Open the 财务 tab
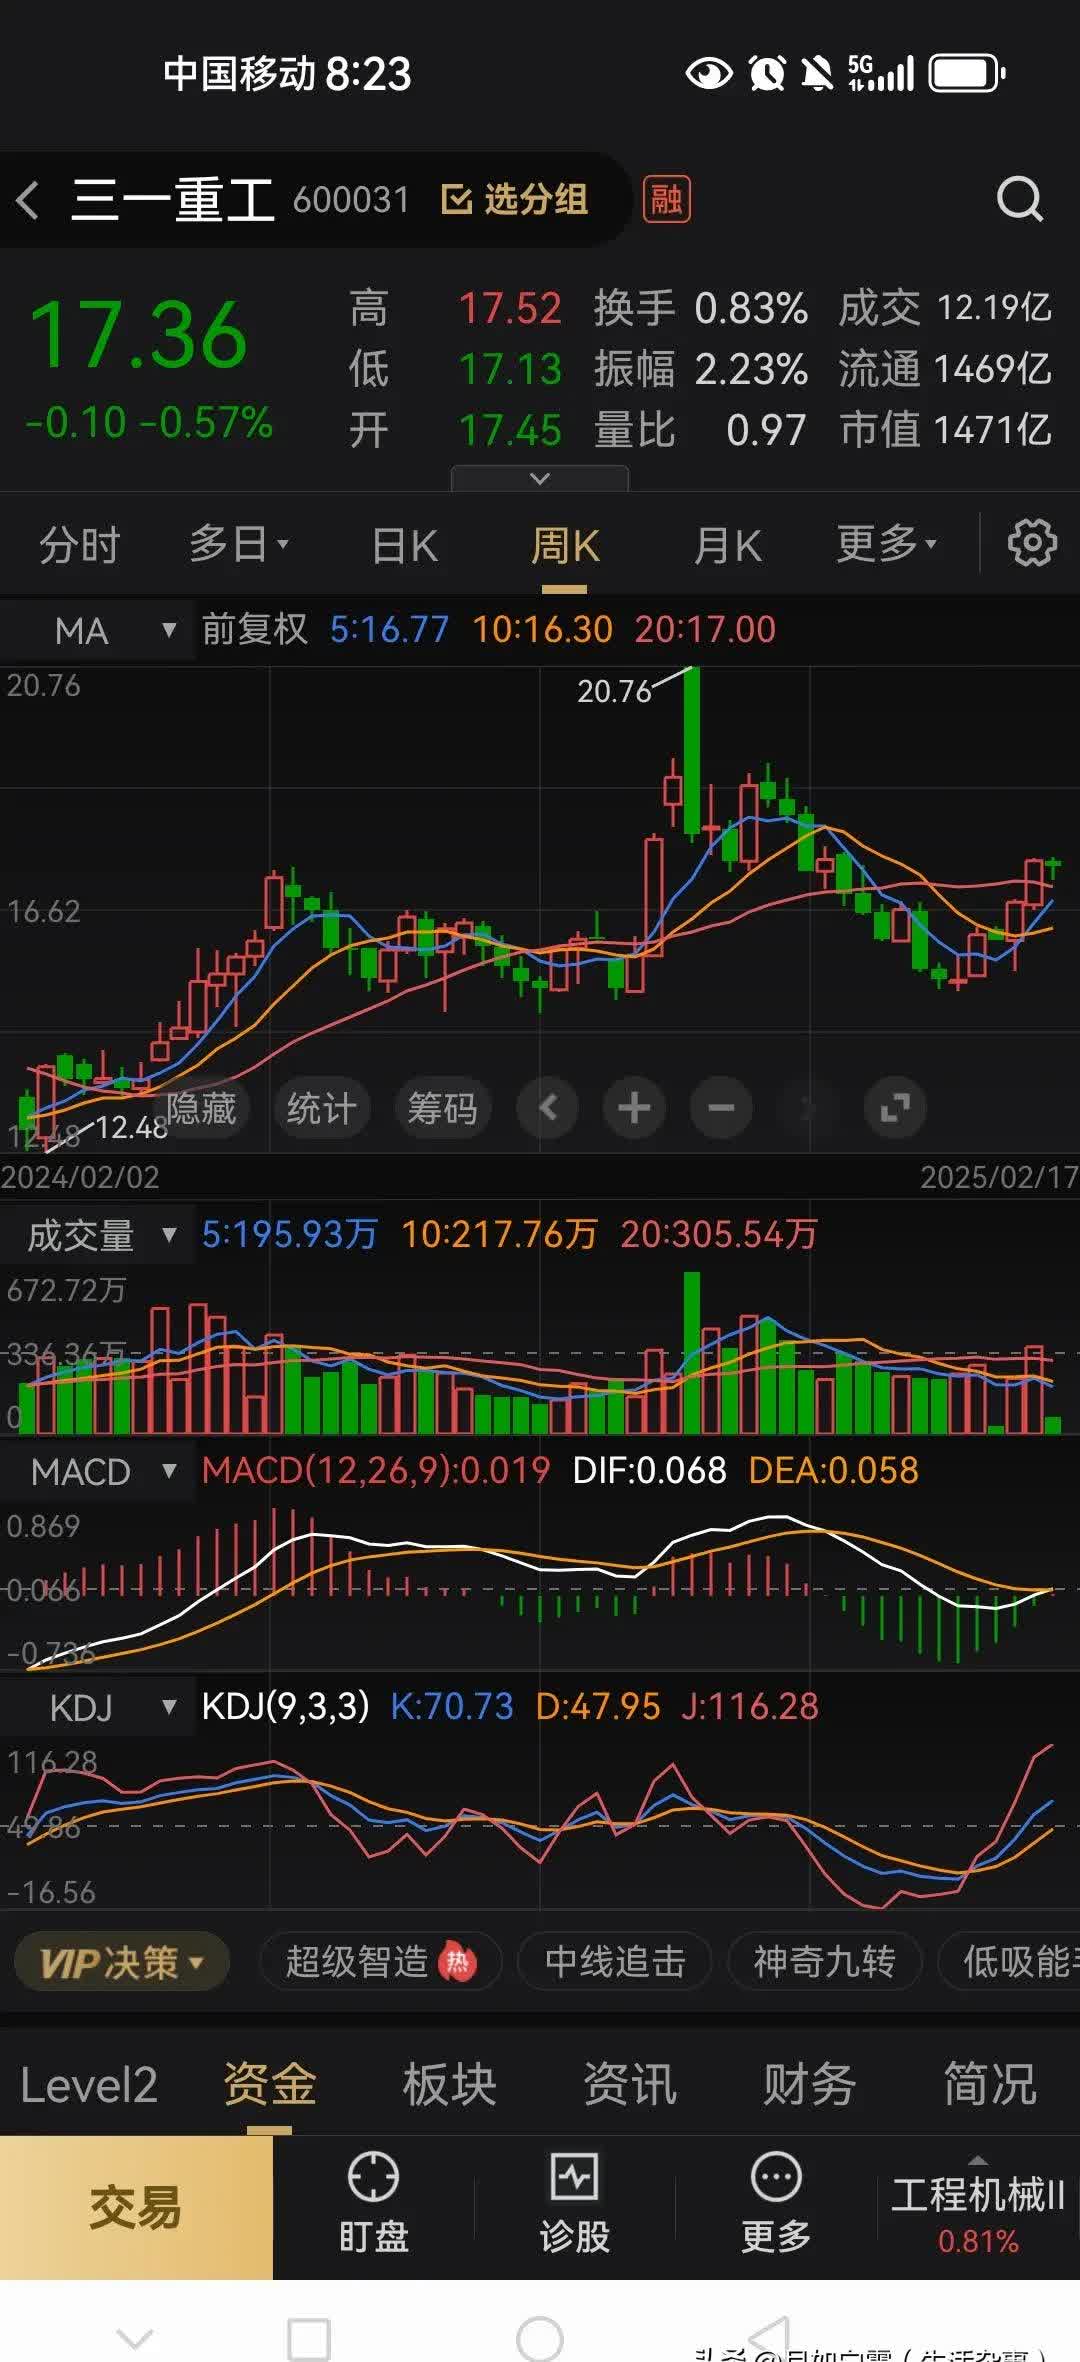1080x2362 pixels. pyautogui.click(x=809, y=2085)
